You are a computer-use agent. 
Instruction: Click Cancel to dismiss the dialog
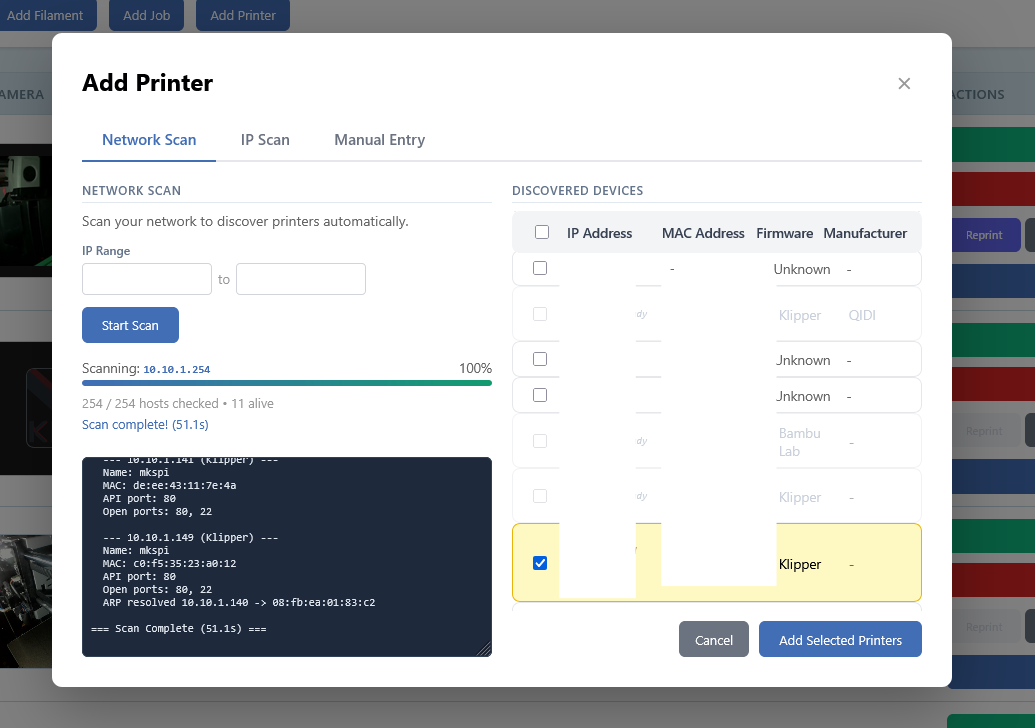pos(714,640)
